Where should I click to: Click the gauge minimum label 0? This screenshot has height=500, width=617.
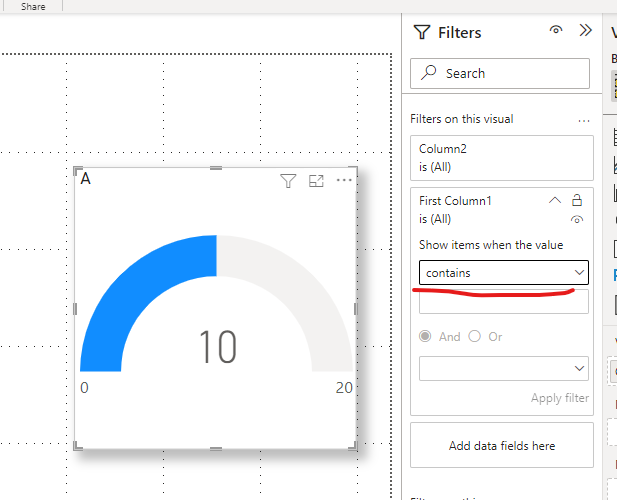tap(84, 388)
